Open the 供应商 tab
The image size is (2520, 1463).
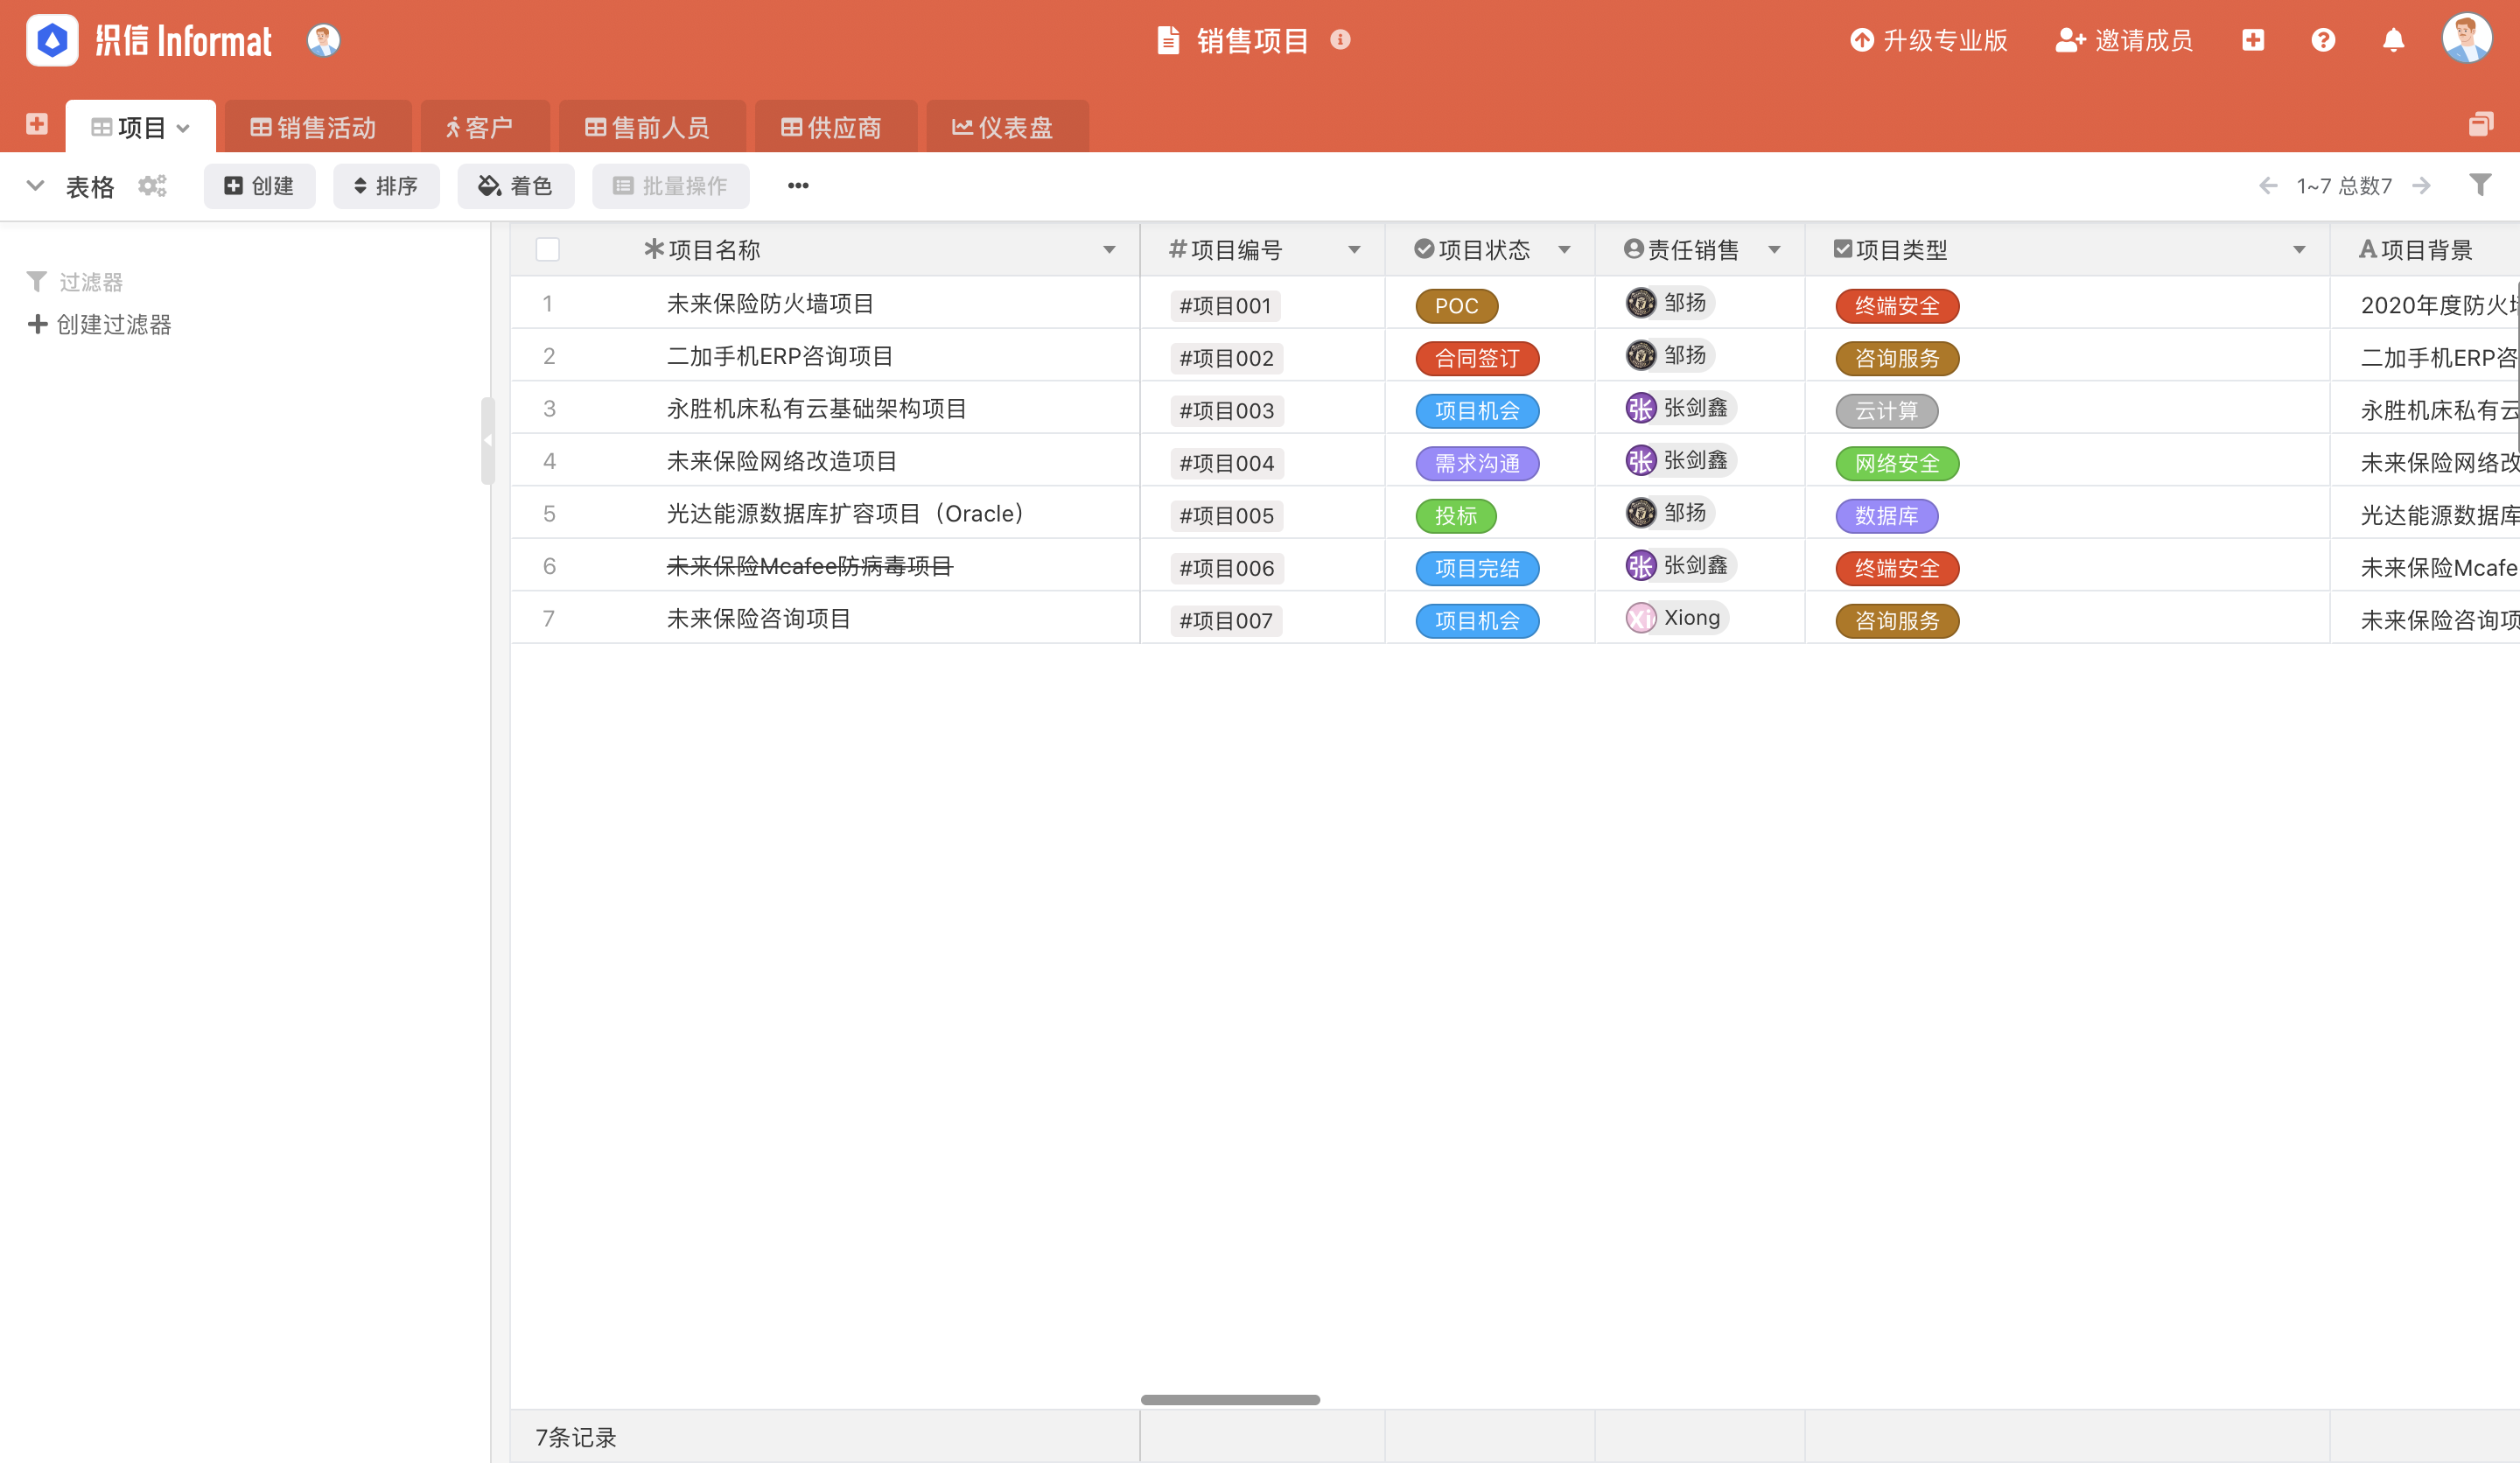pos(835,126)
